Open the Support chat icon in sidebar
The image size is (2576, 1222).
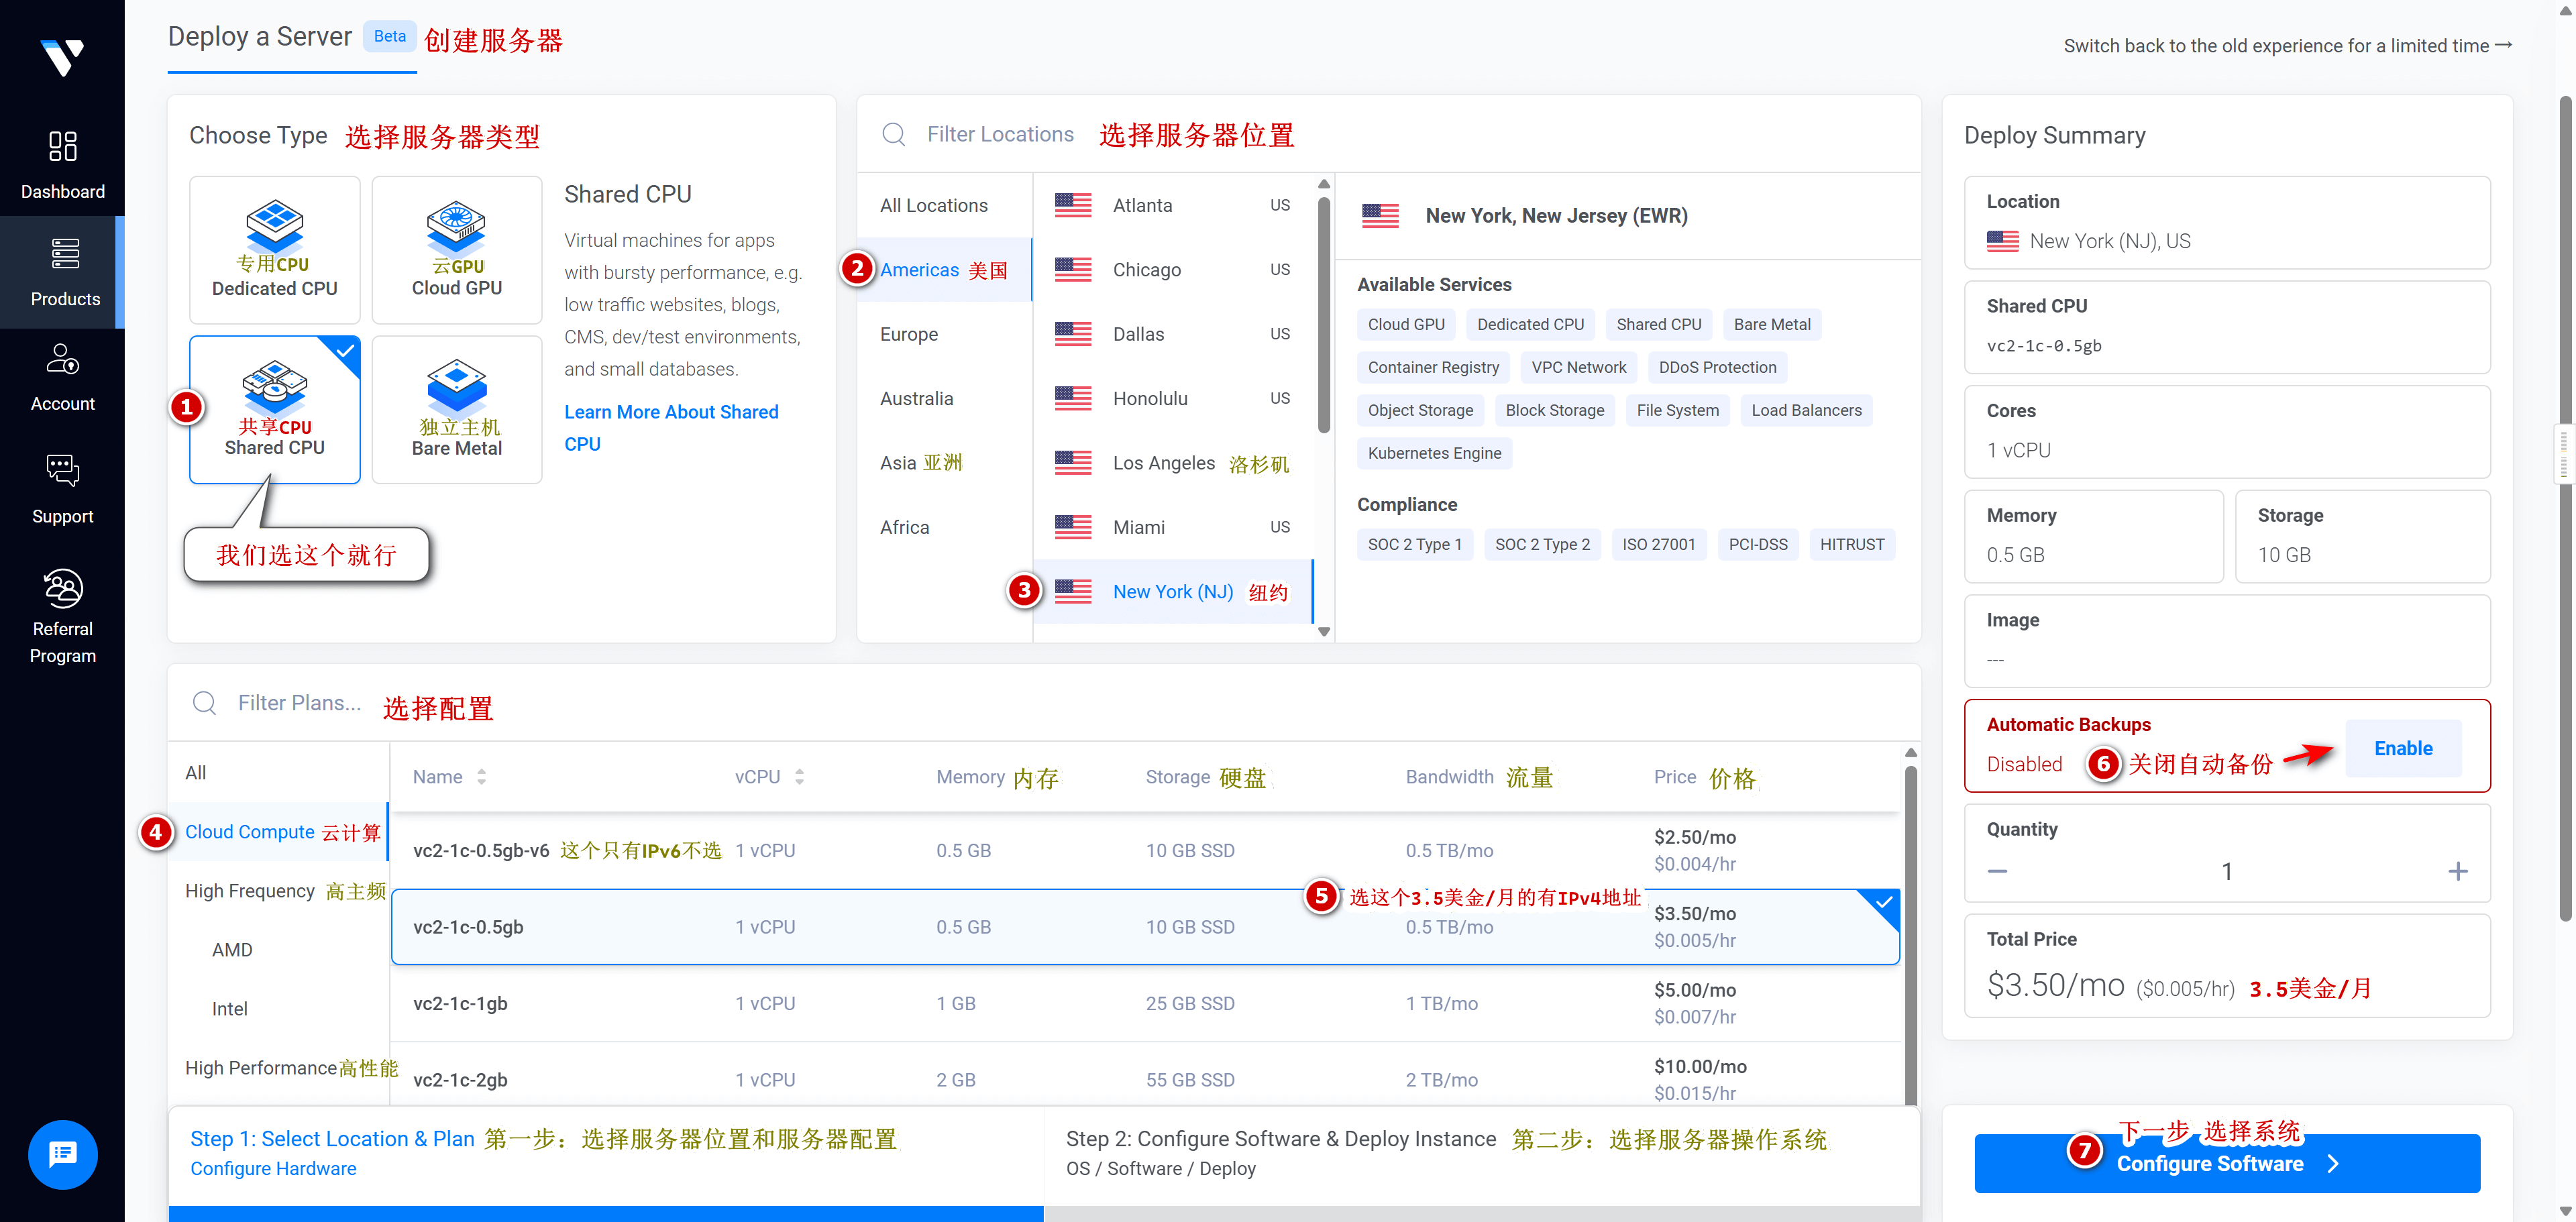point(62,470)
